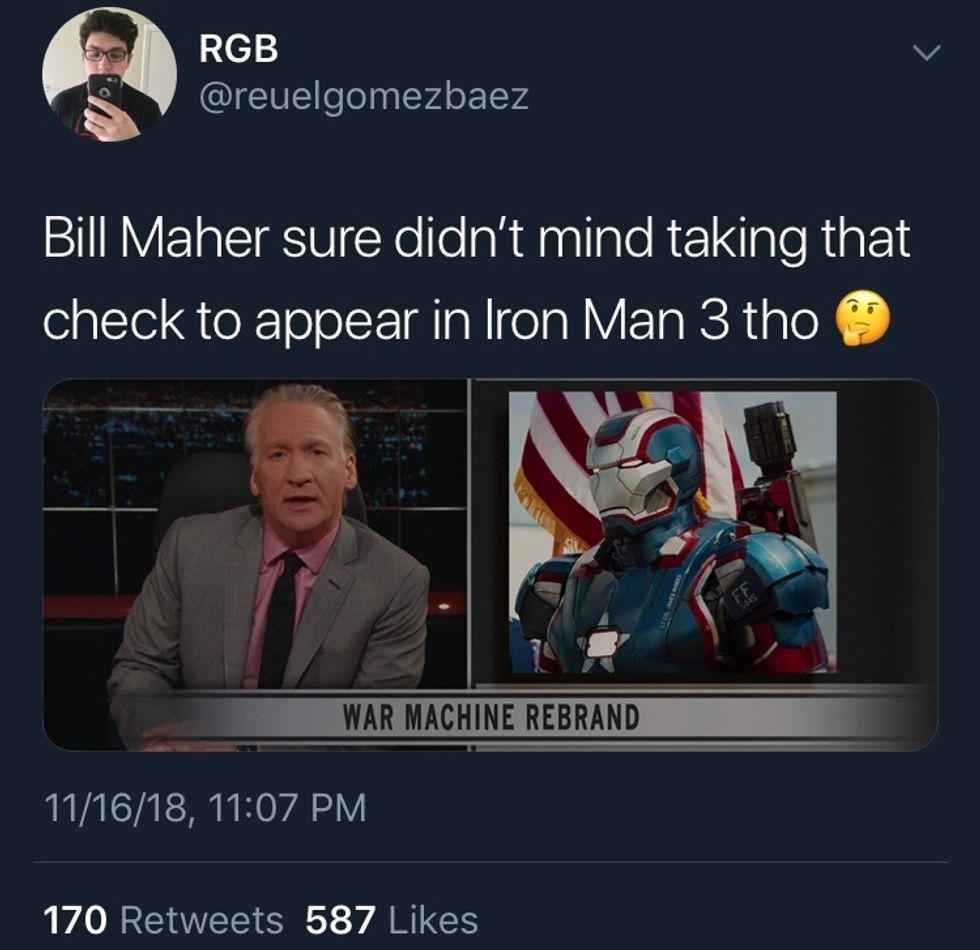Screen dimensions: 980x950
Task: Visit the @reuelgomezbaez handle link
Action: point(364,96)
